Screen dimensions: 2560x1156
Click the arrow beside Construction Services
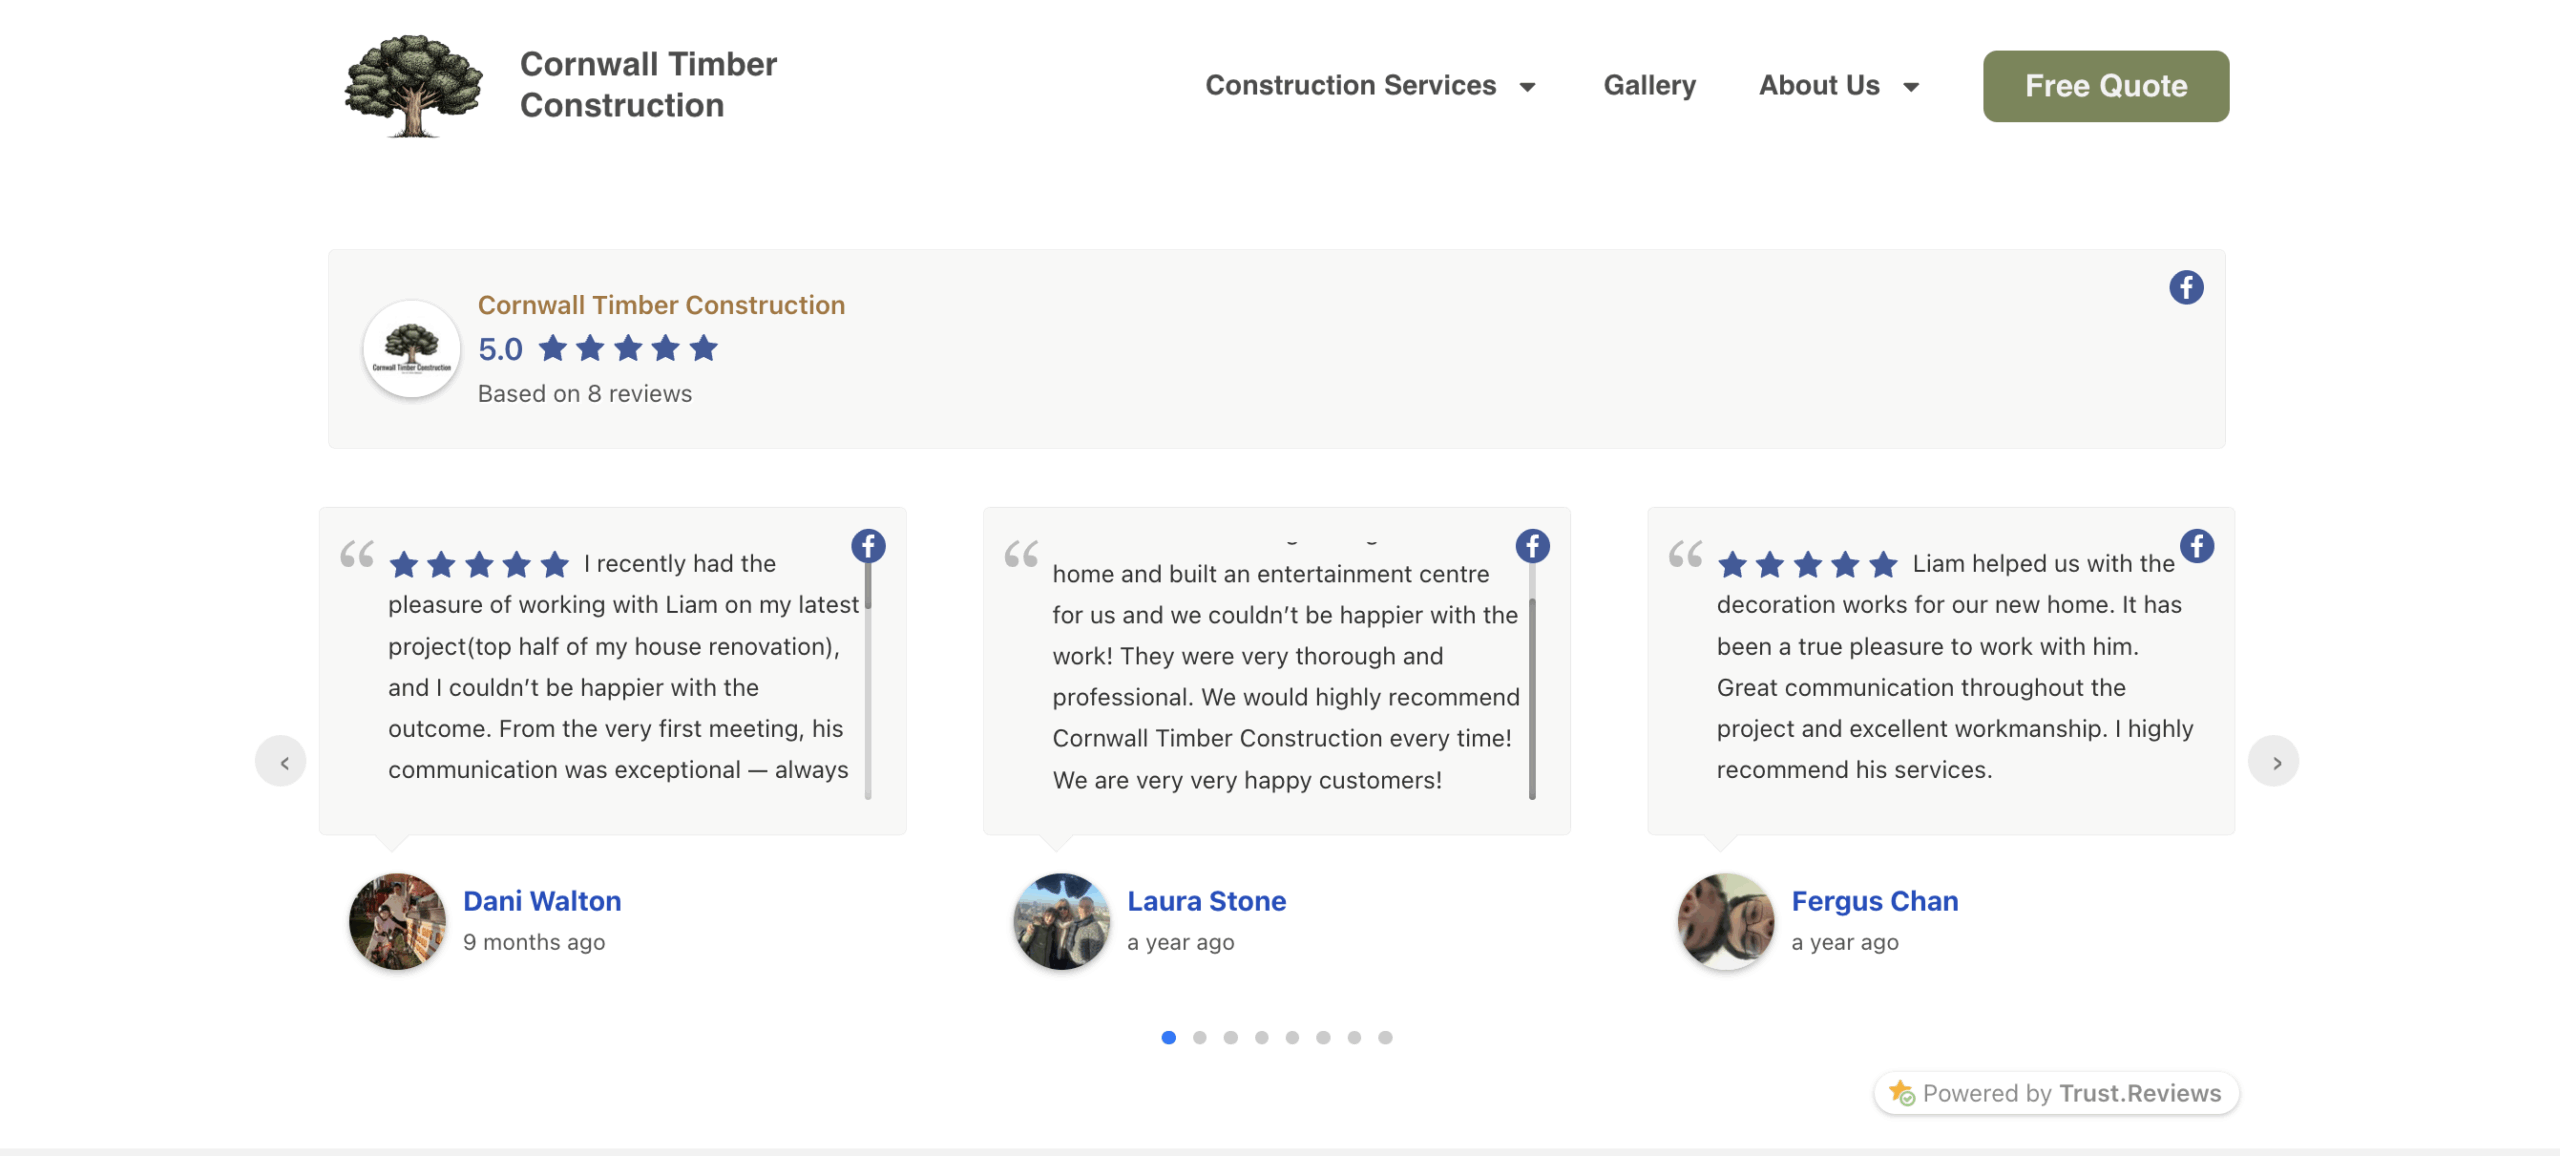(1527, 87)
